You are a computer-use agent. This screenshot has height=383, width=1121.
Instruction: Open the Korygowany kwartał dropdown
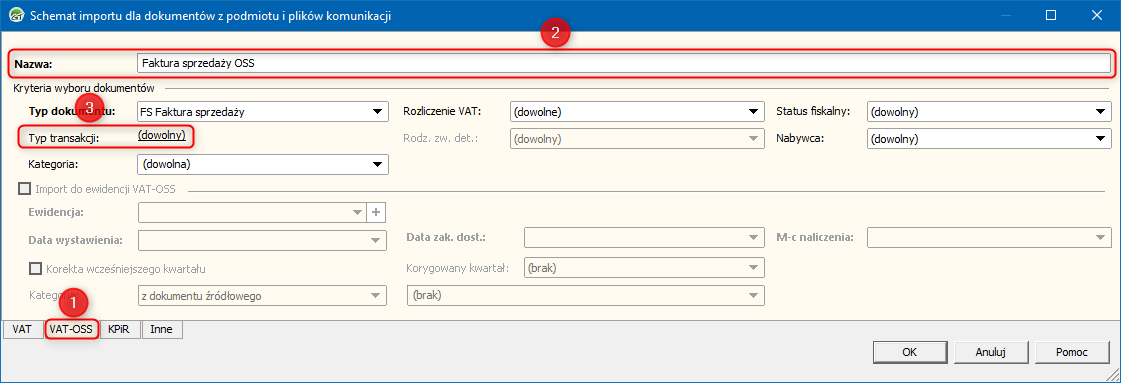click(644, 268)
